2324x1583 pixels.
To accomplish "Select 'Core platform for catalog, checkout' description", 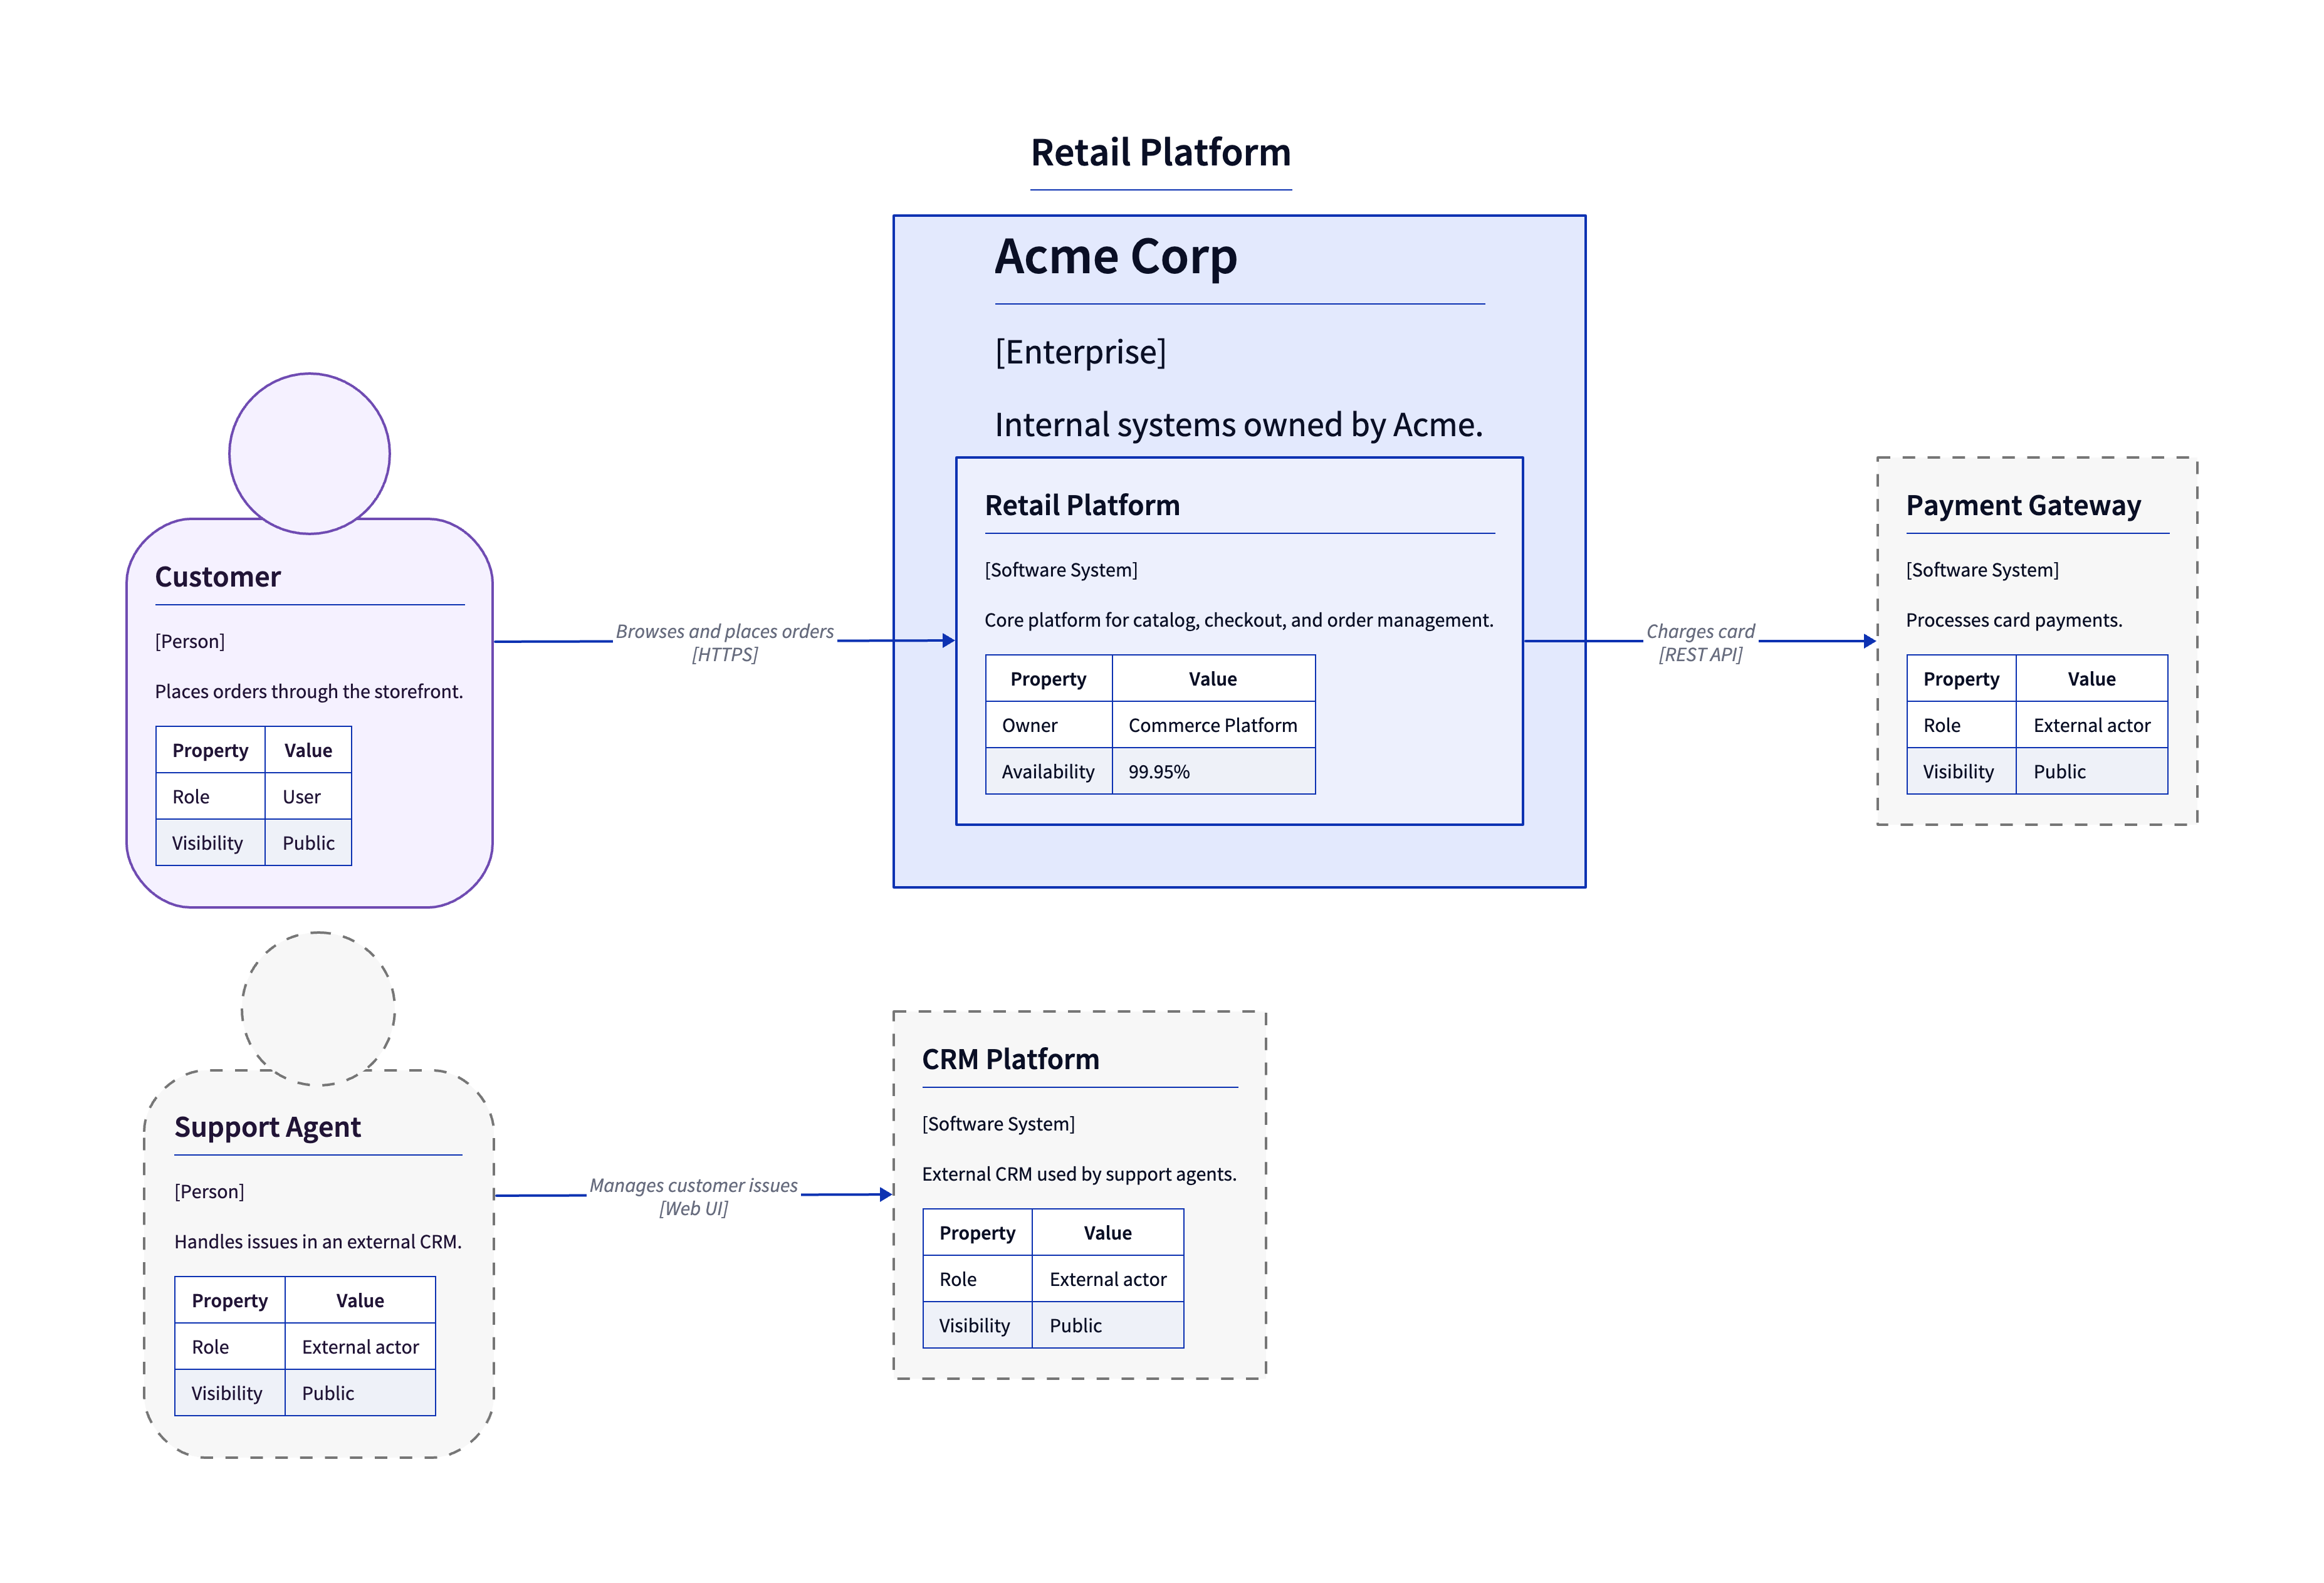I will pos(1239,620).
